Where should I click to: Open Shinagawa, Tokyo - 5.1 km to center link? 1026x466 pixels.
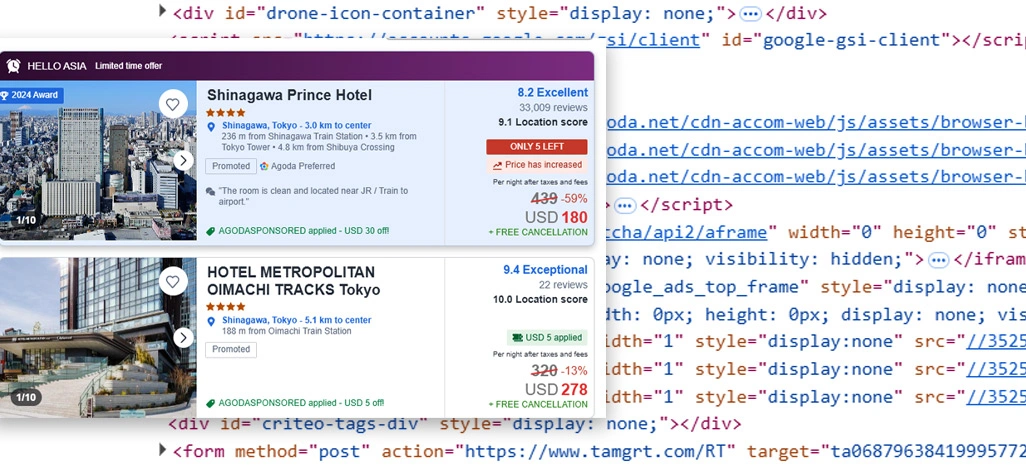296,320
